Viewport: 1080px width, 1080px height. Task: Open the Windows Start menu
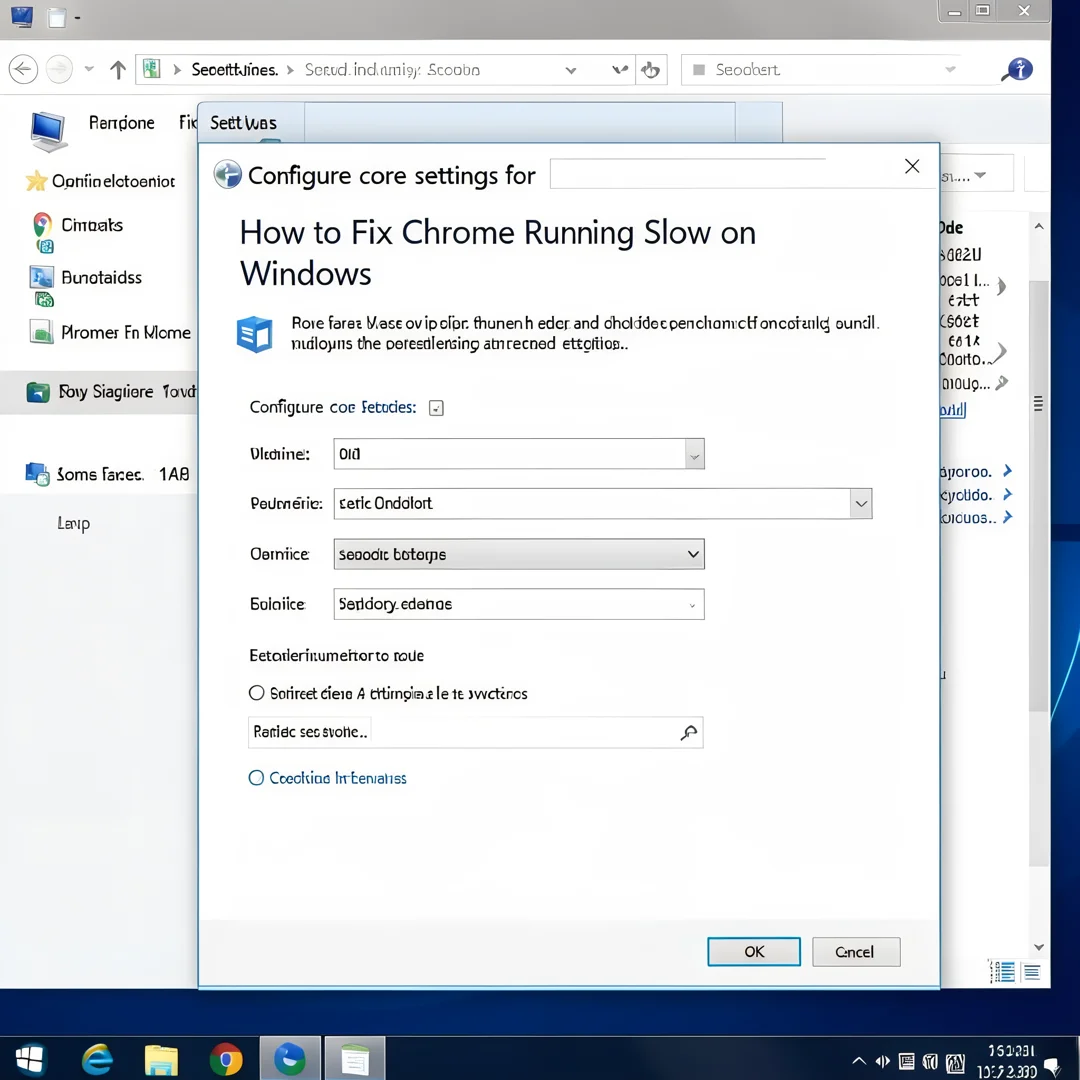pyautogui.click(x=30, y=1059)
